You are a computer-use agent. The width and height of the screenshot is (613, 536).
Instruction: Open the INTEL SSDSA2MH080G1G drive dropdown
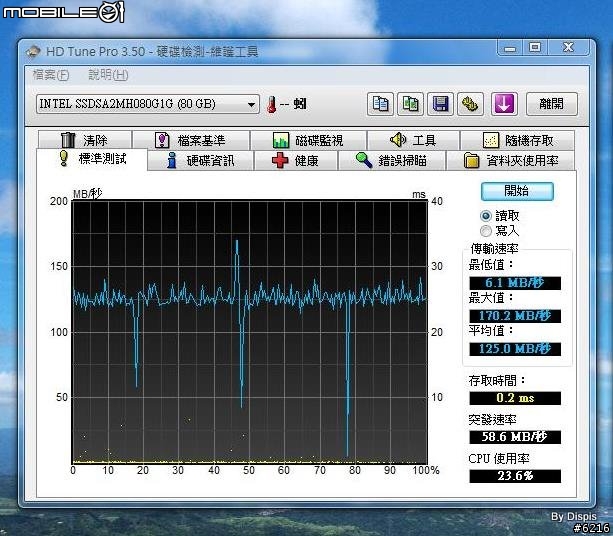coord(148,104)
